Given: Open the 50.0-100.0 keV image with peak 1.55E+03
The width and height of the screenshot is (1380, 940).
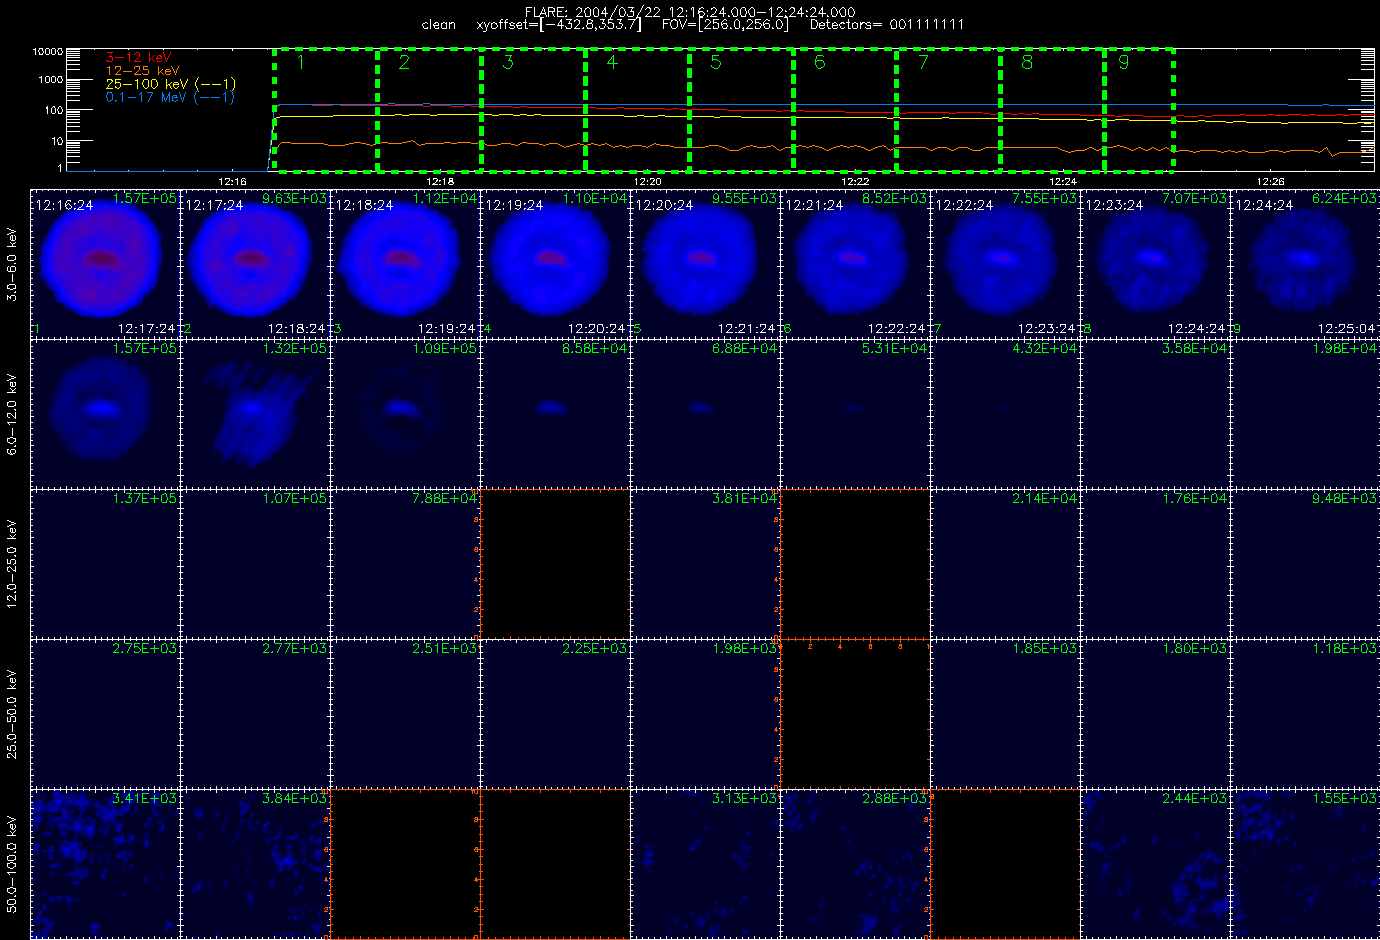Looking at the screenshot, I should point(1305,863).
